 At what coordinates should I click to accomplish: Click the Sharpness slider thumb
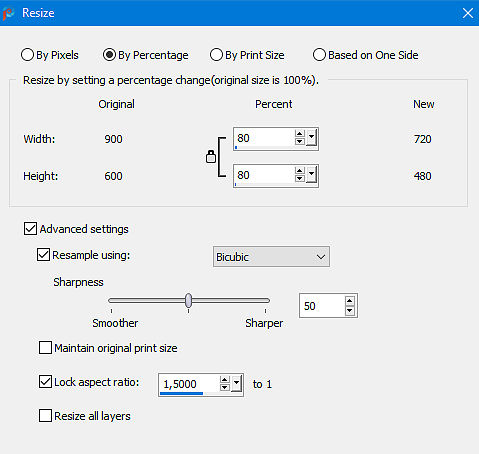point(188,300)
